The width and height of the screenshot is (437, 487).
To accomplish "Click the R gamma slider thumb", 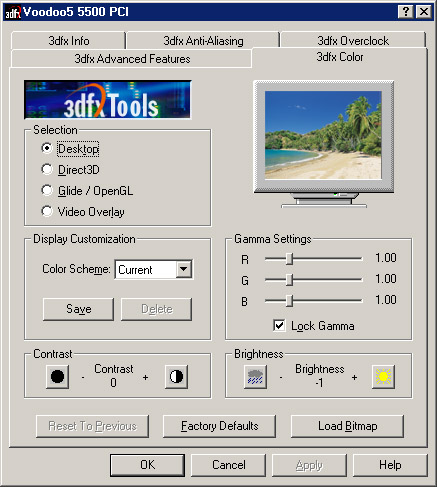I will (x=289, y=259).
